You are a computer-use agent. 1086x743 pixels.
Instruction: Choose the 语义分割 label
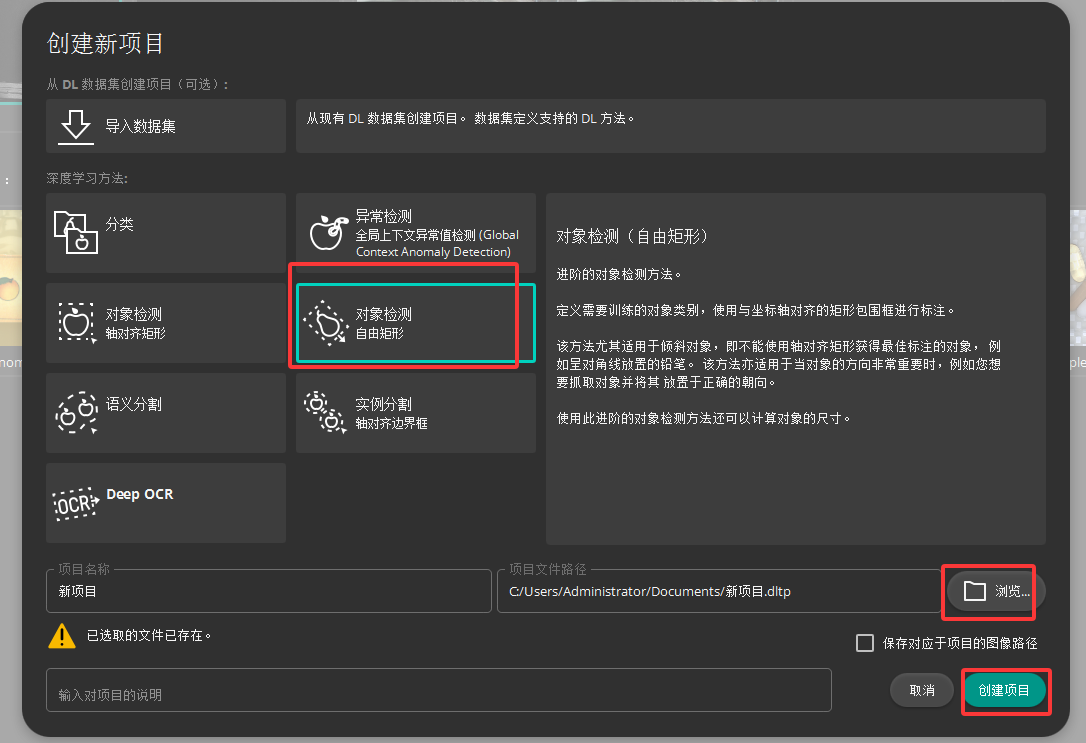[134, 404]
